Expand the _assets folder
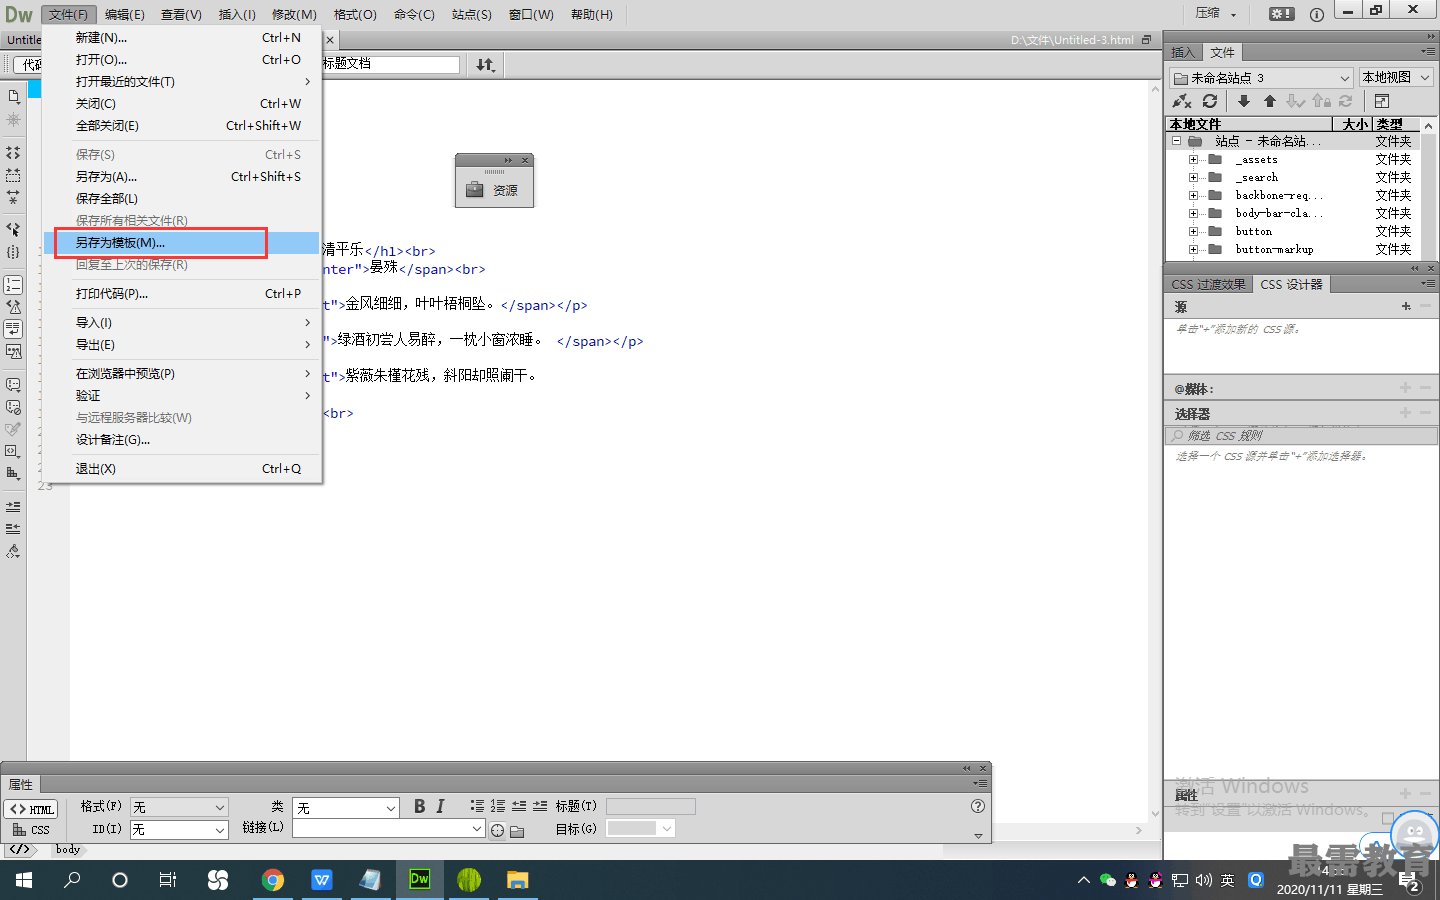Viewport: 1440px width, 900px height. 1193,160
